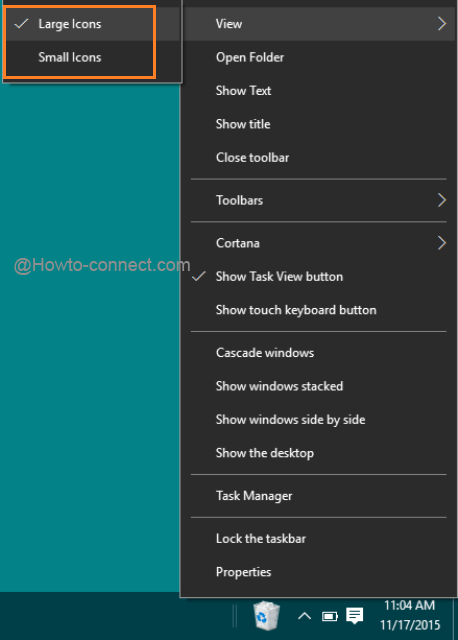Viewport: 458px width, 640px height.
Task: Expand the Cortana submenu
Action: [319, 243]
